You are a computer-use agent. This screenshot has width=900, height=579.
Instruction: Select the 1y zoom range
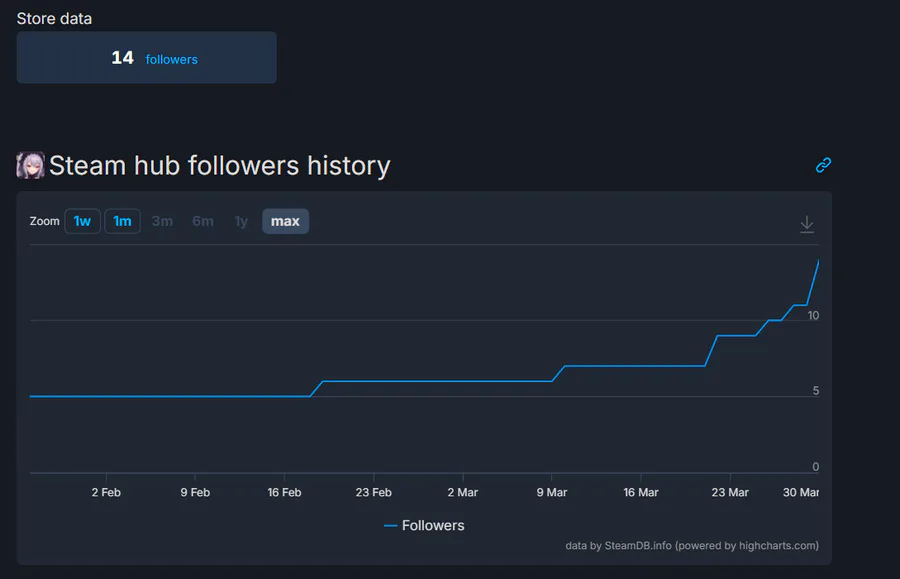(241, 221)
